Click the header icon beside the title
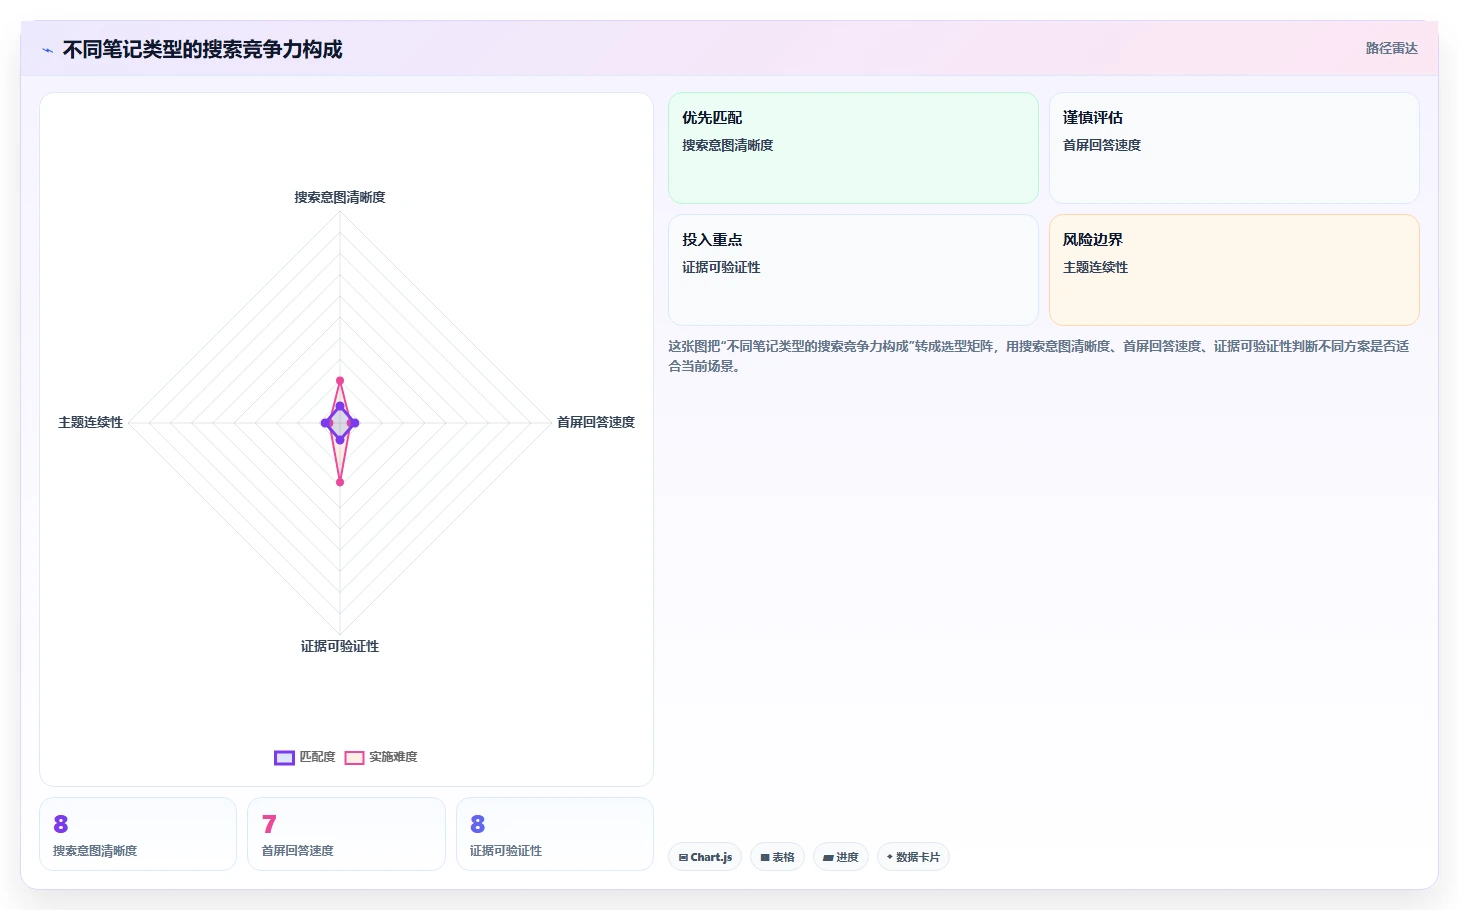Screen dimensions: 1459x910 tap(47, 50)
